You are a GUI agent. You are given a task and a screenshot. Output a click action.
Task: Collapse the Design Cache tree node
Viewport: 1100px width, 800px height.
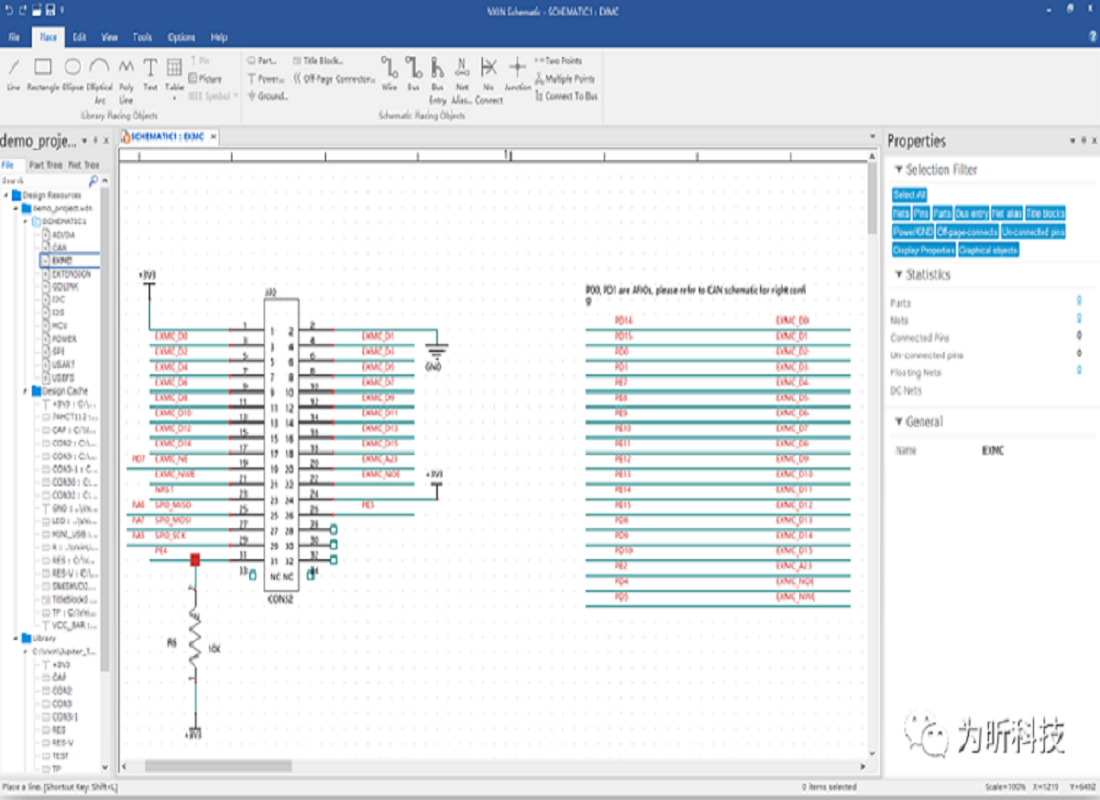click(27, 391)
